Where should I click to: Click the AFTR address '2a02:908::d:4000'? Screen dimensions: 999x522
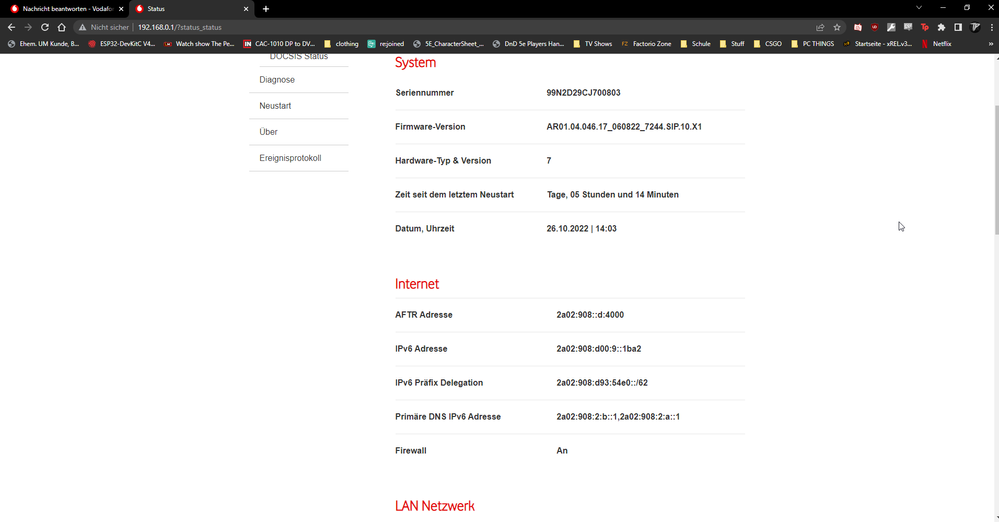tap(590, 315)
